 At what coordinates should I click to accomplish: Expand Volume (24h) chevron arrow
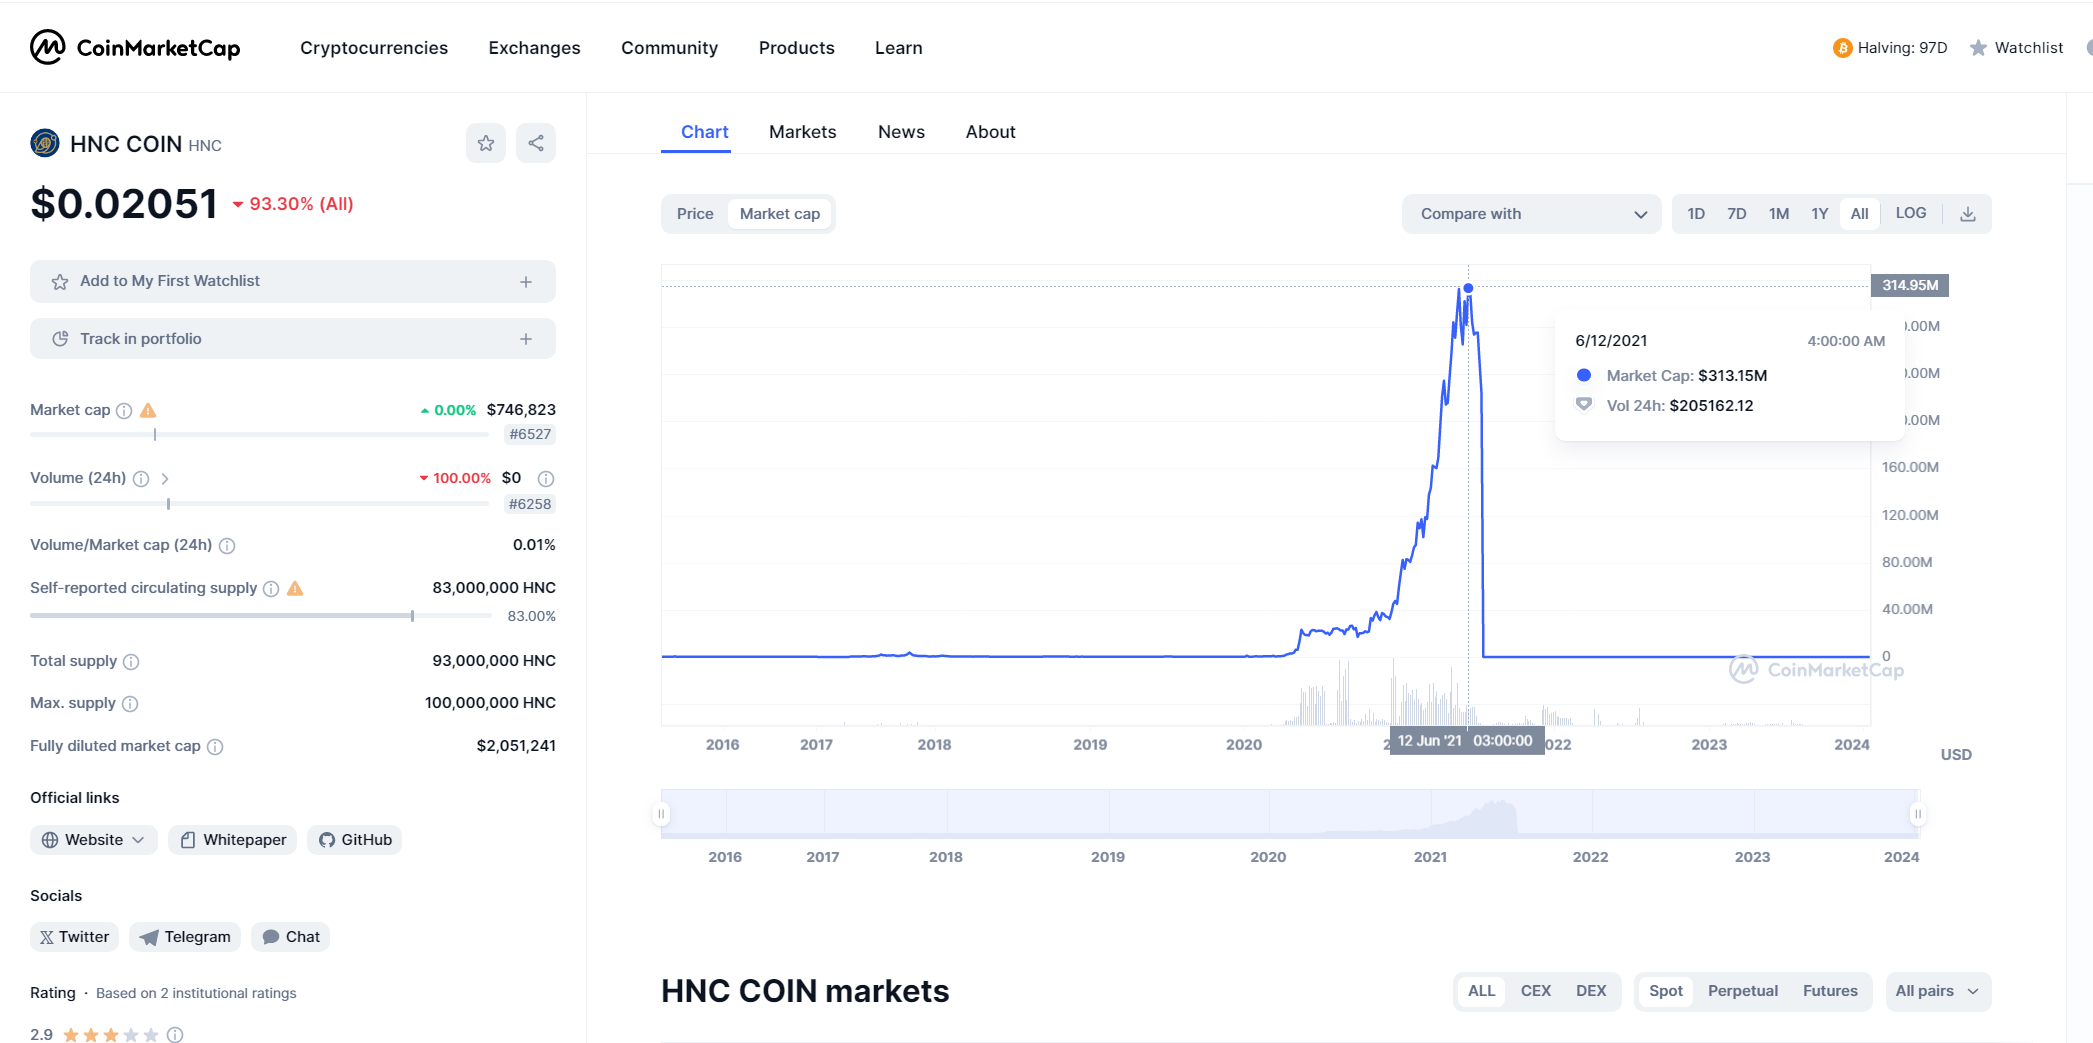tap(165, 479)
